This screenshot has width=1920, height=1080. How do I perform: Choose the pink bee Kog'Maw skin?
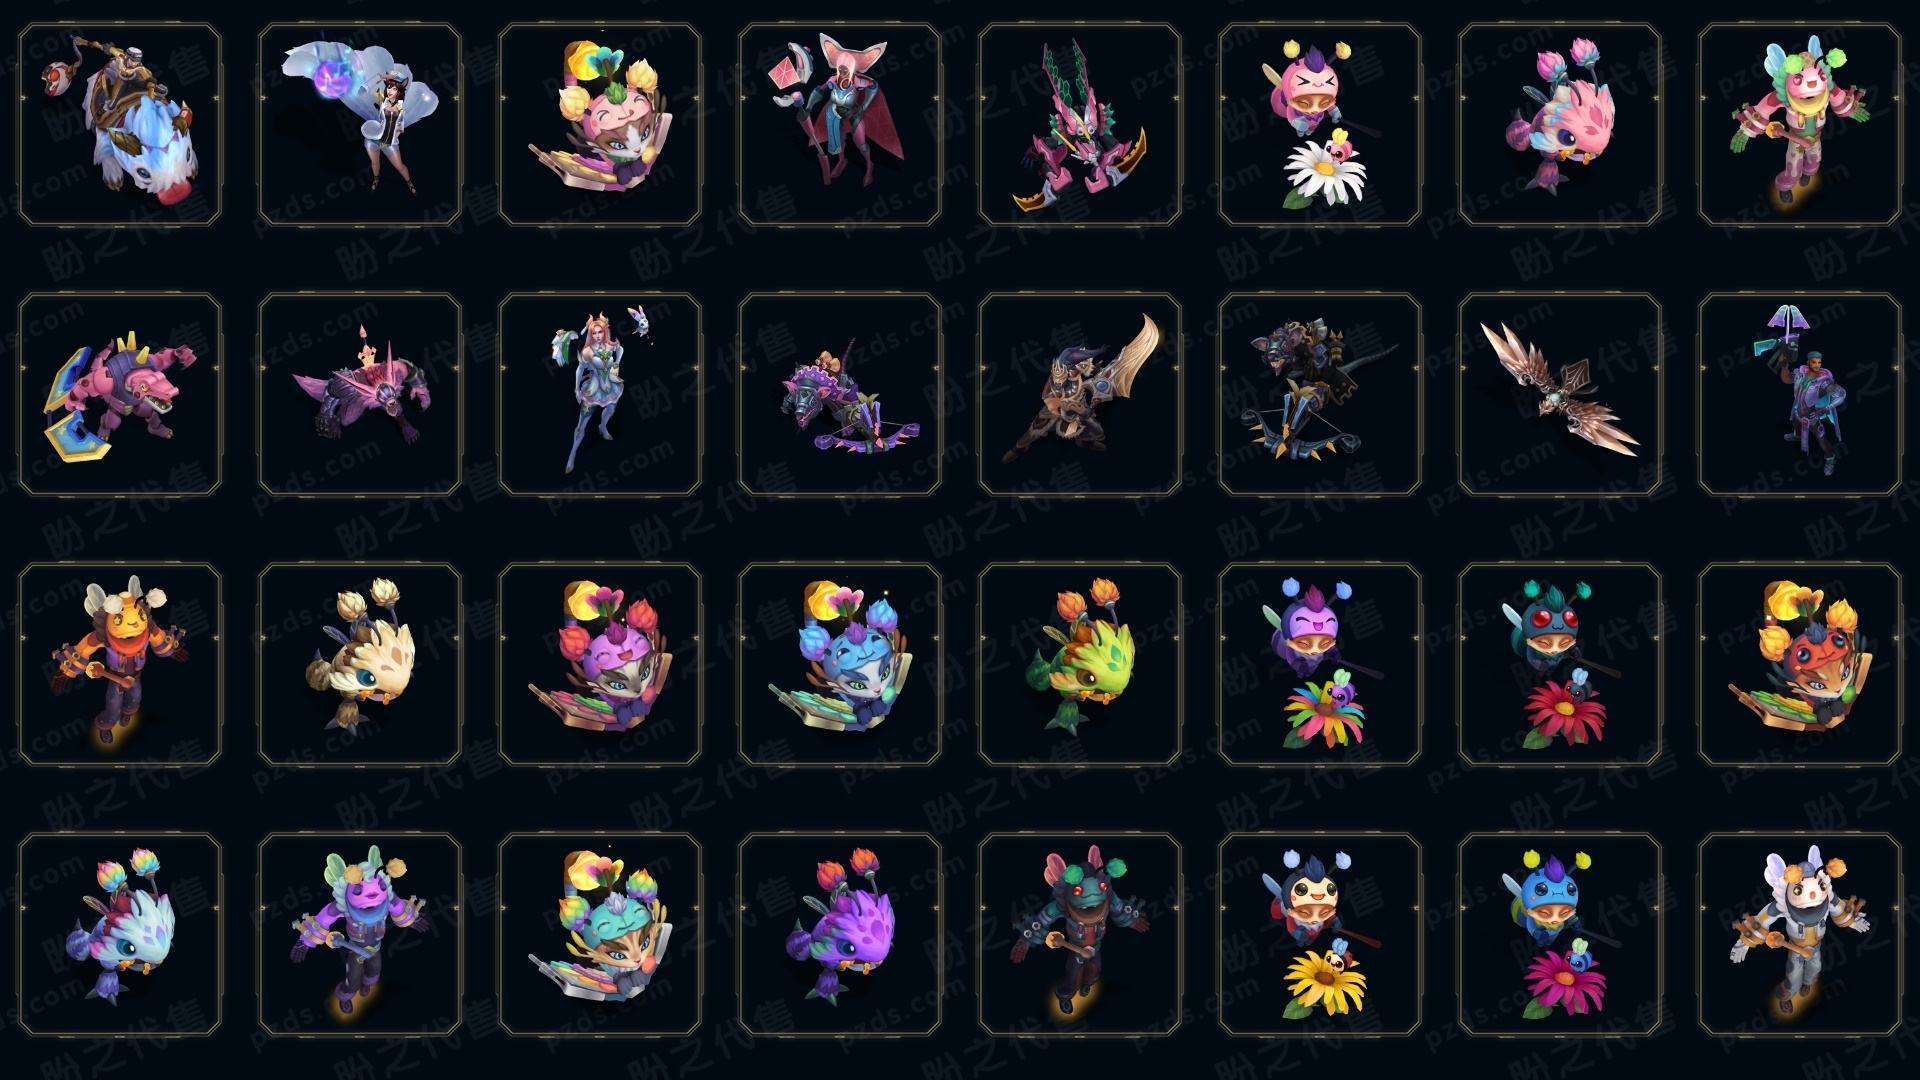click(1560, 124)
